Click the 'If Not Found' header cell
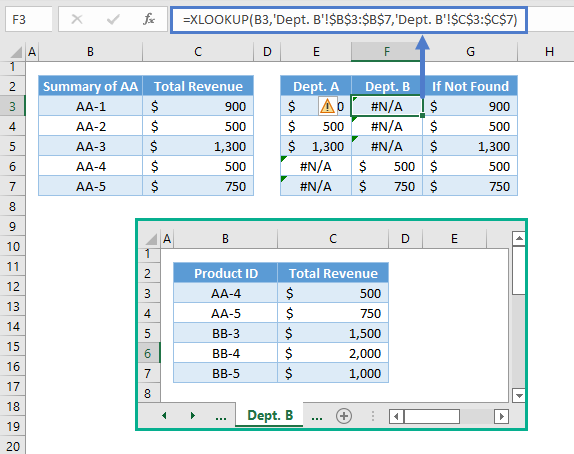The image size is (574, 454). (470, 86)
